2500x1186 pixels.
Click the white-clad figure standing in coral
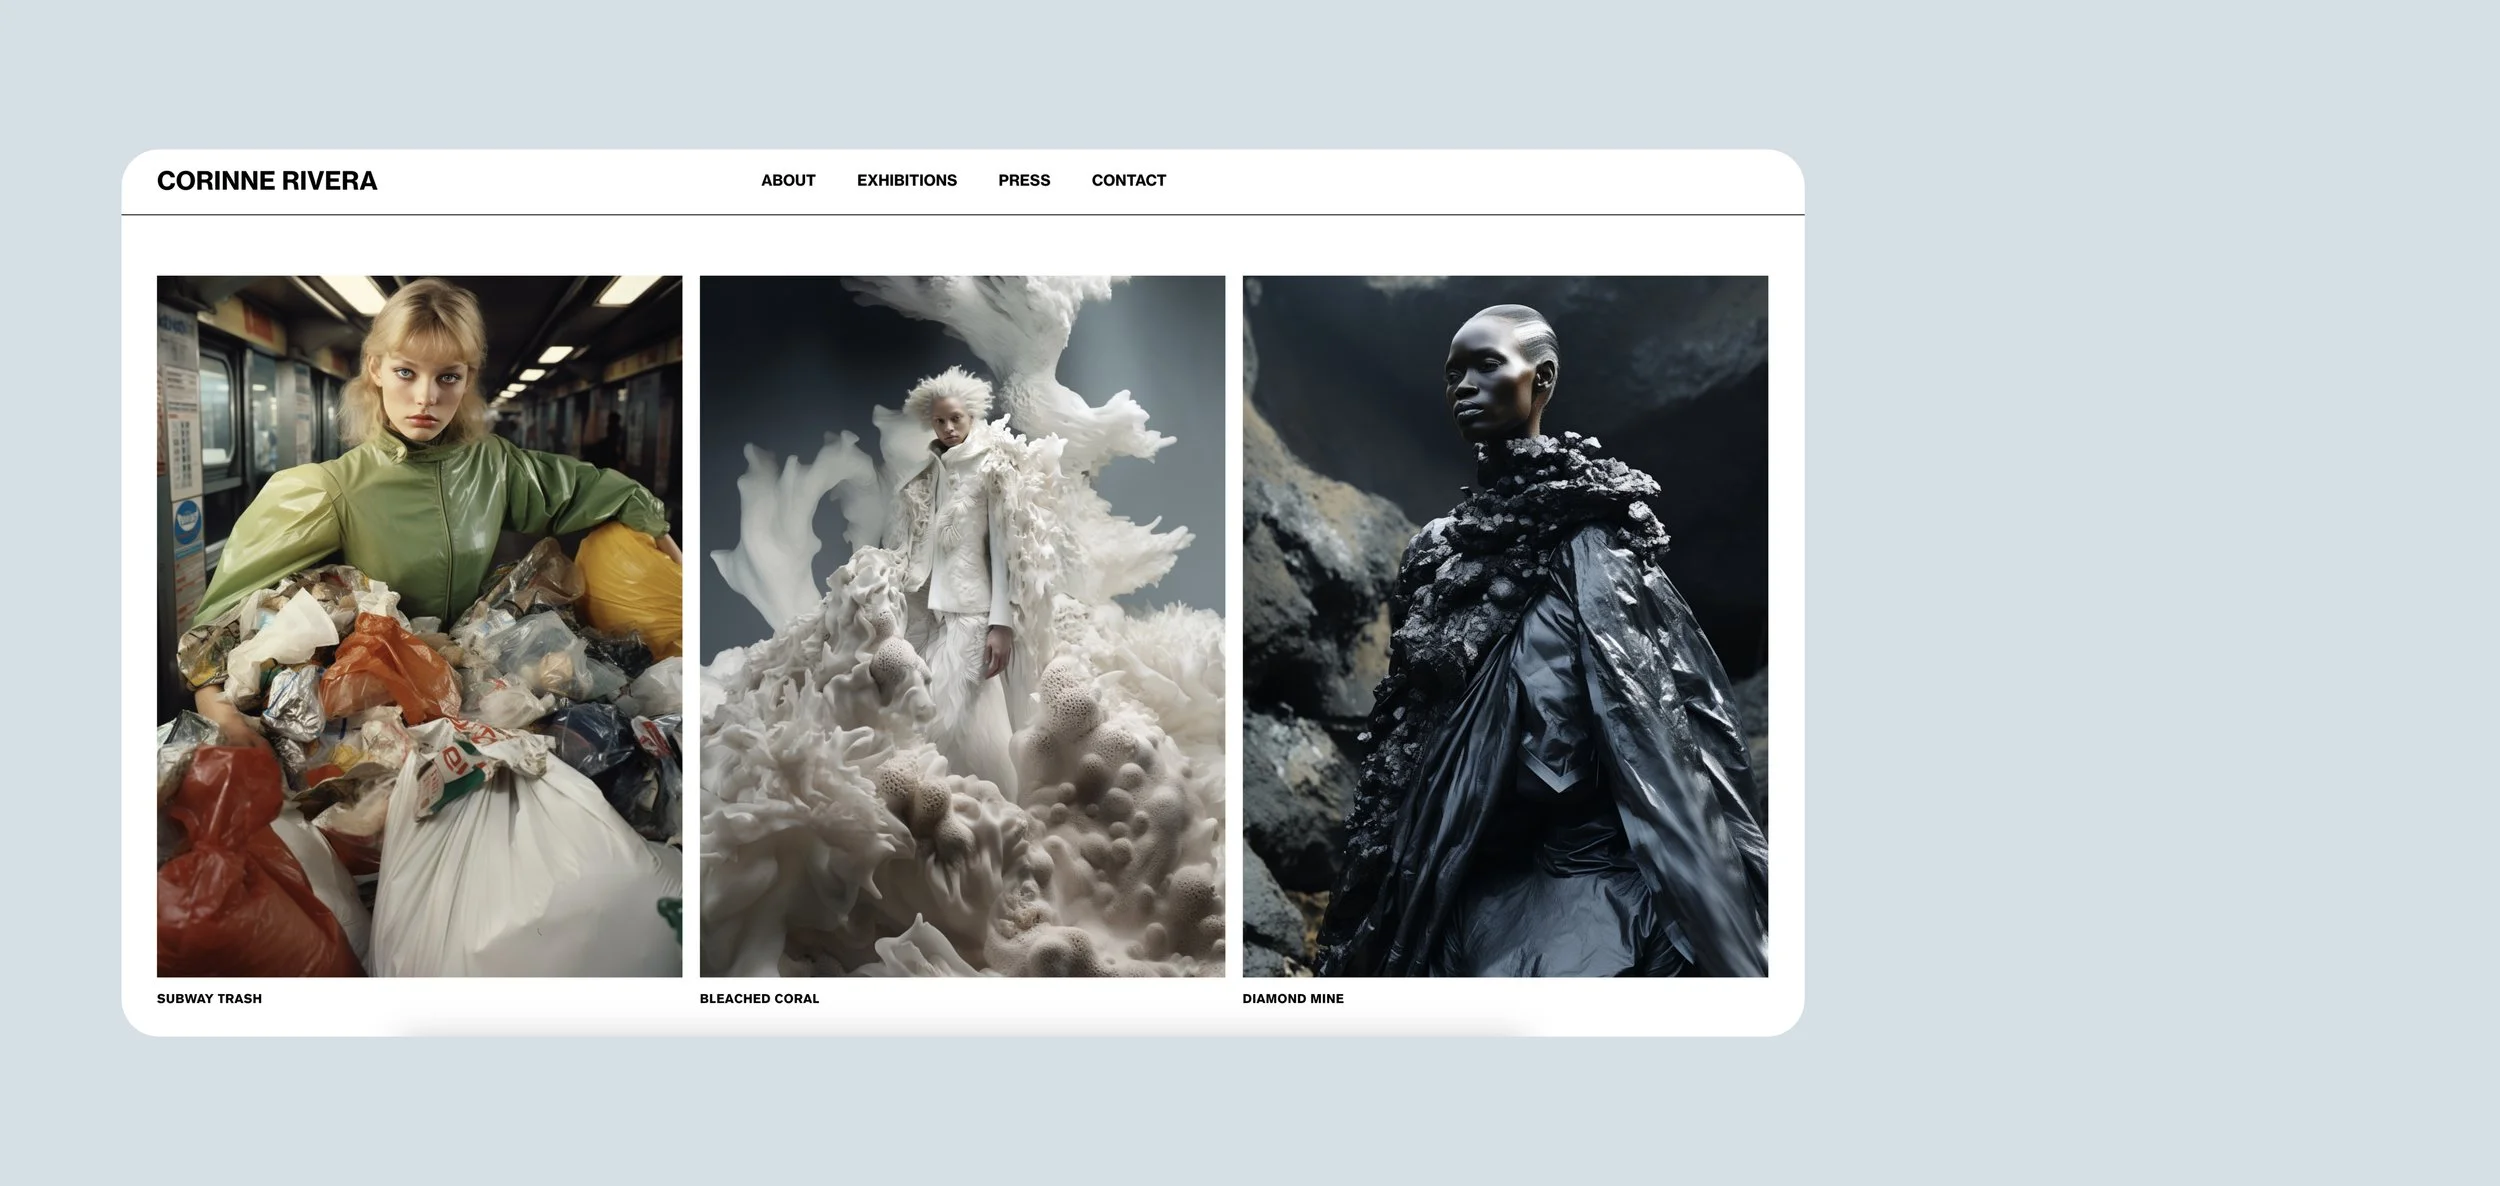(x=958, y=540)
